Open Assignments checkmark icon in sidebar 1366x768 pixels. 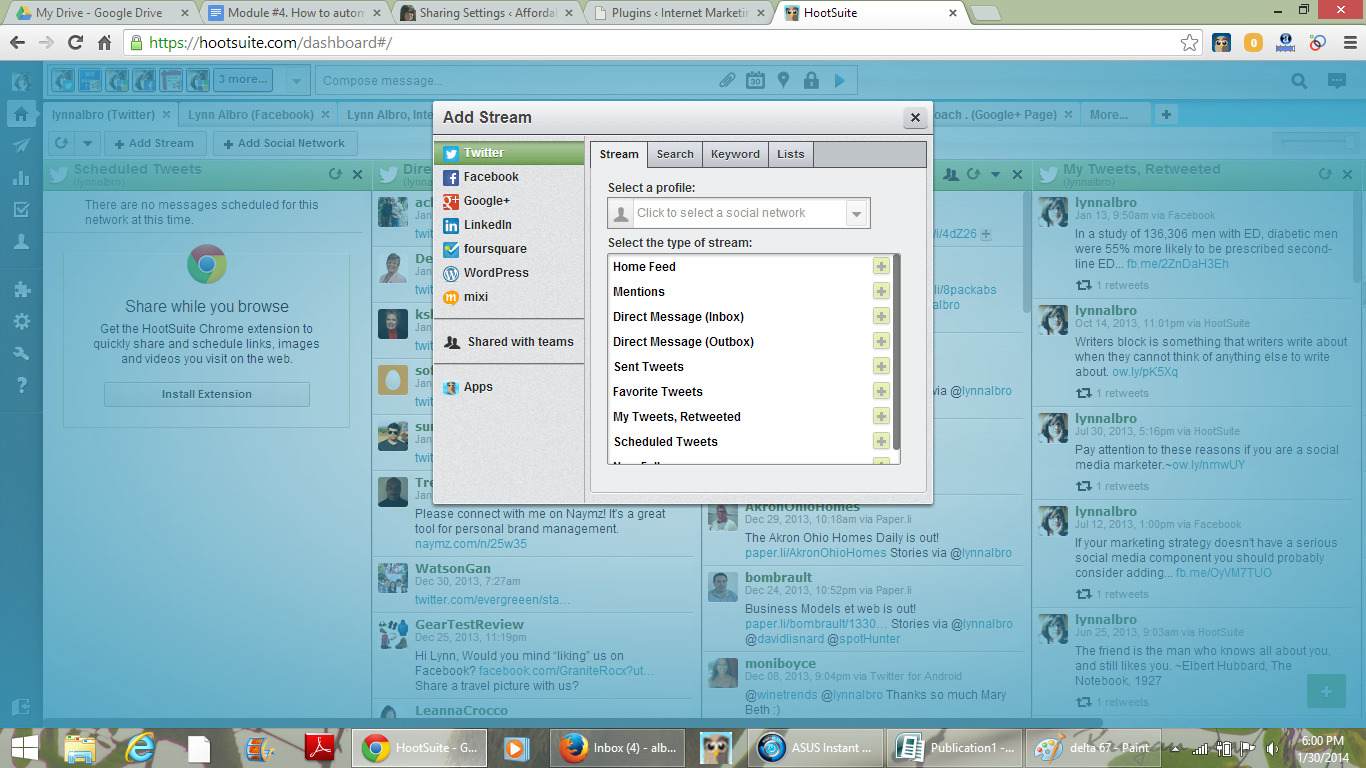coord(21,210)
